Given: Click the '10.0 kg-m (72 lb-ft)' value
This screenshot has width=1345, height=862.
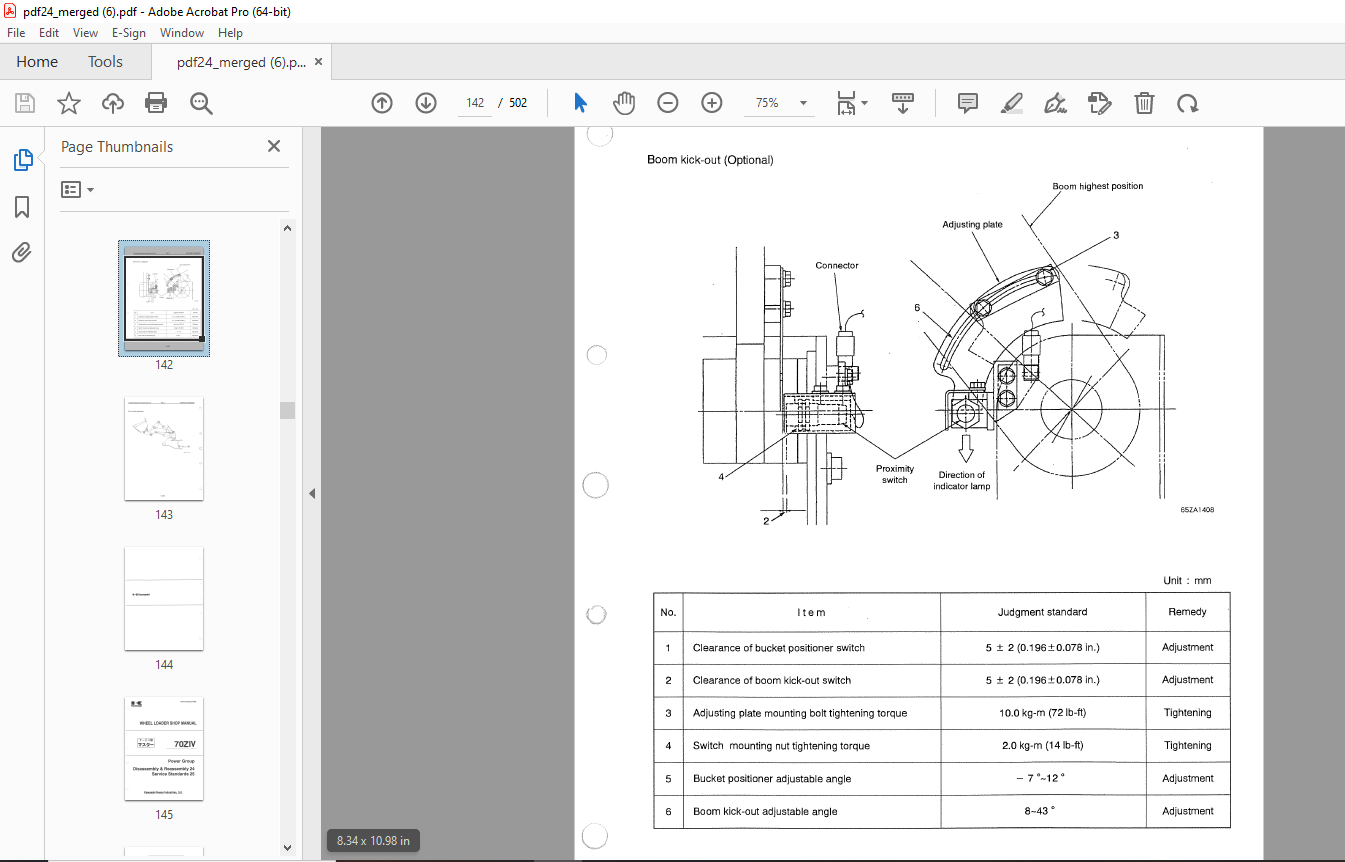Looking at the screenshot, I should pos(1042,713).
